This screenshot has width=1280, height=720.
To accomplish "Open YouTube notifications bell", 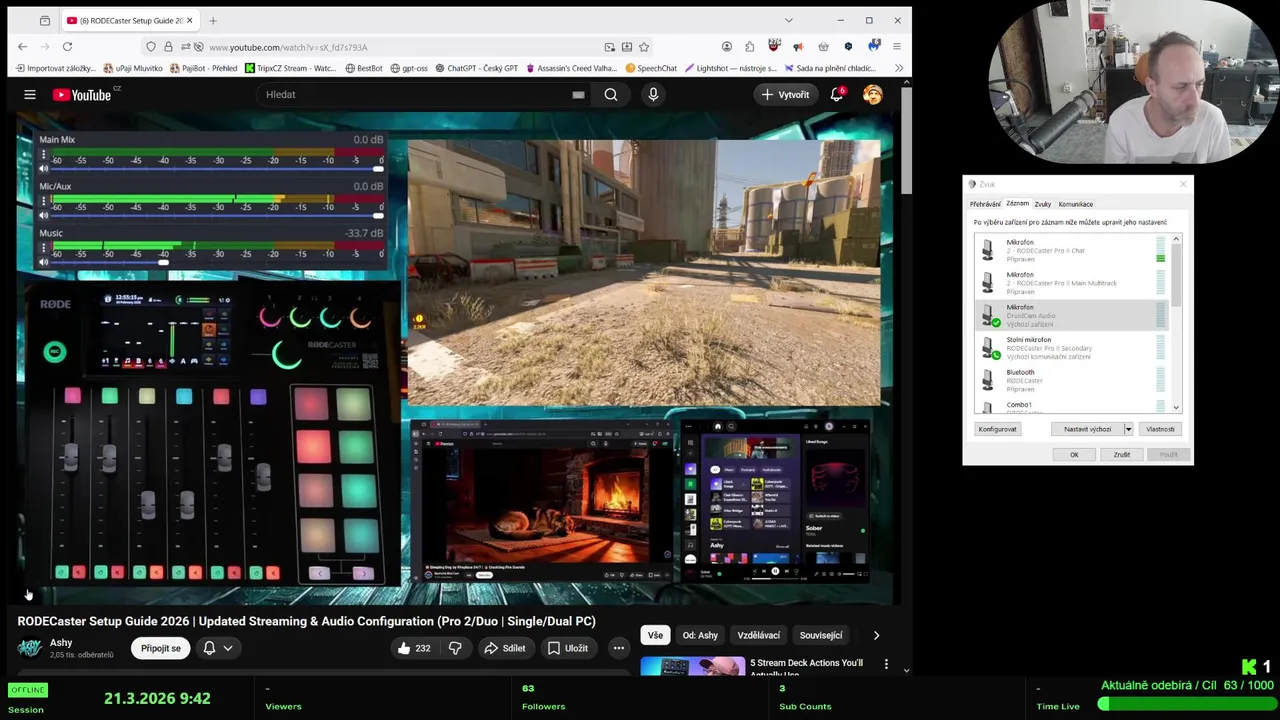I will (x=837, y=94).
